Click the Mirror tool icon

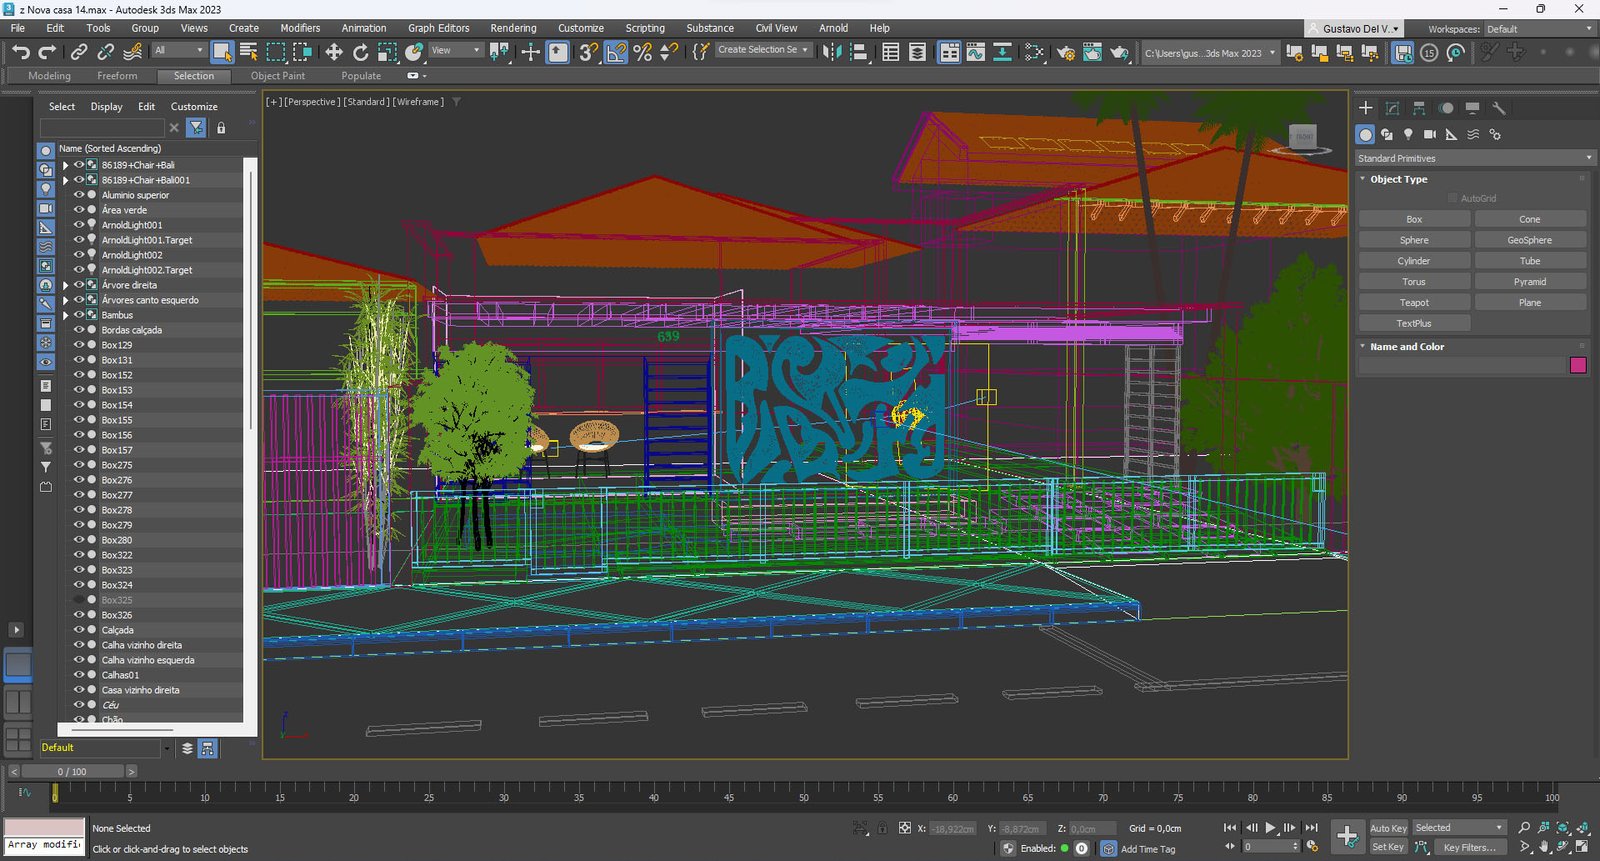click(x=832, y=52)
